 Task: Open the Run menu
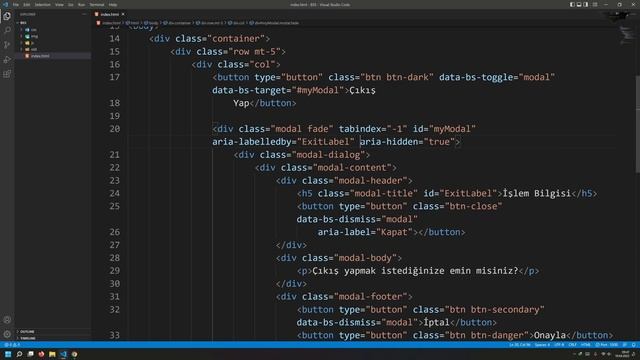point(81,5)
